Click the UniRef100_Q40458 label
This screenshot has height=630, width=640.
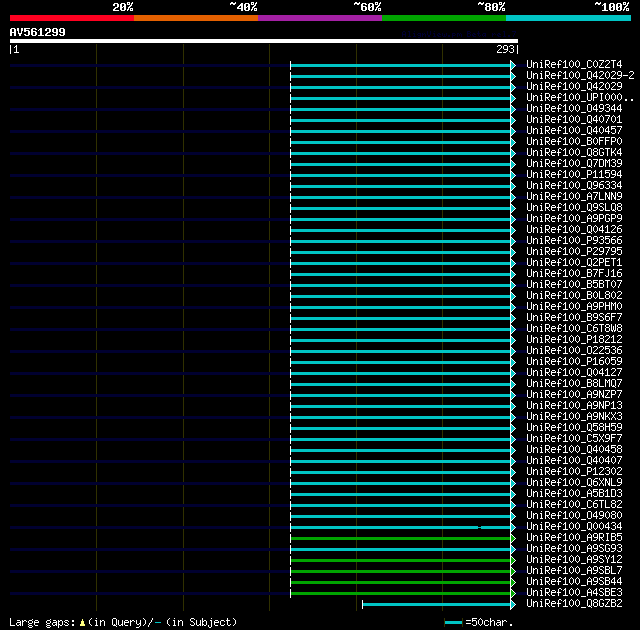pos(574,450)
